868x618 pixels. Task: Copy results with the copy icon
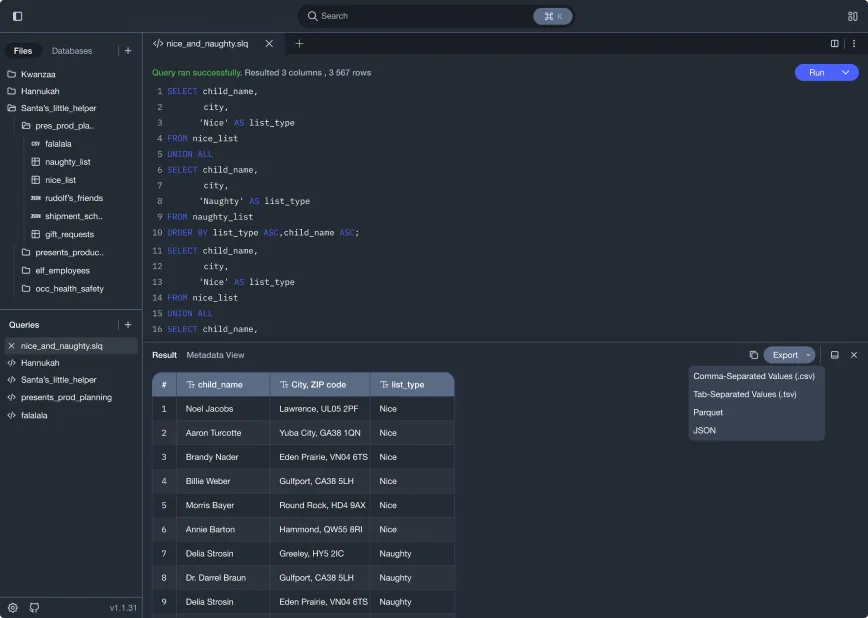pos(753,355)
